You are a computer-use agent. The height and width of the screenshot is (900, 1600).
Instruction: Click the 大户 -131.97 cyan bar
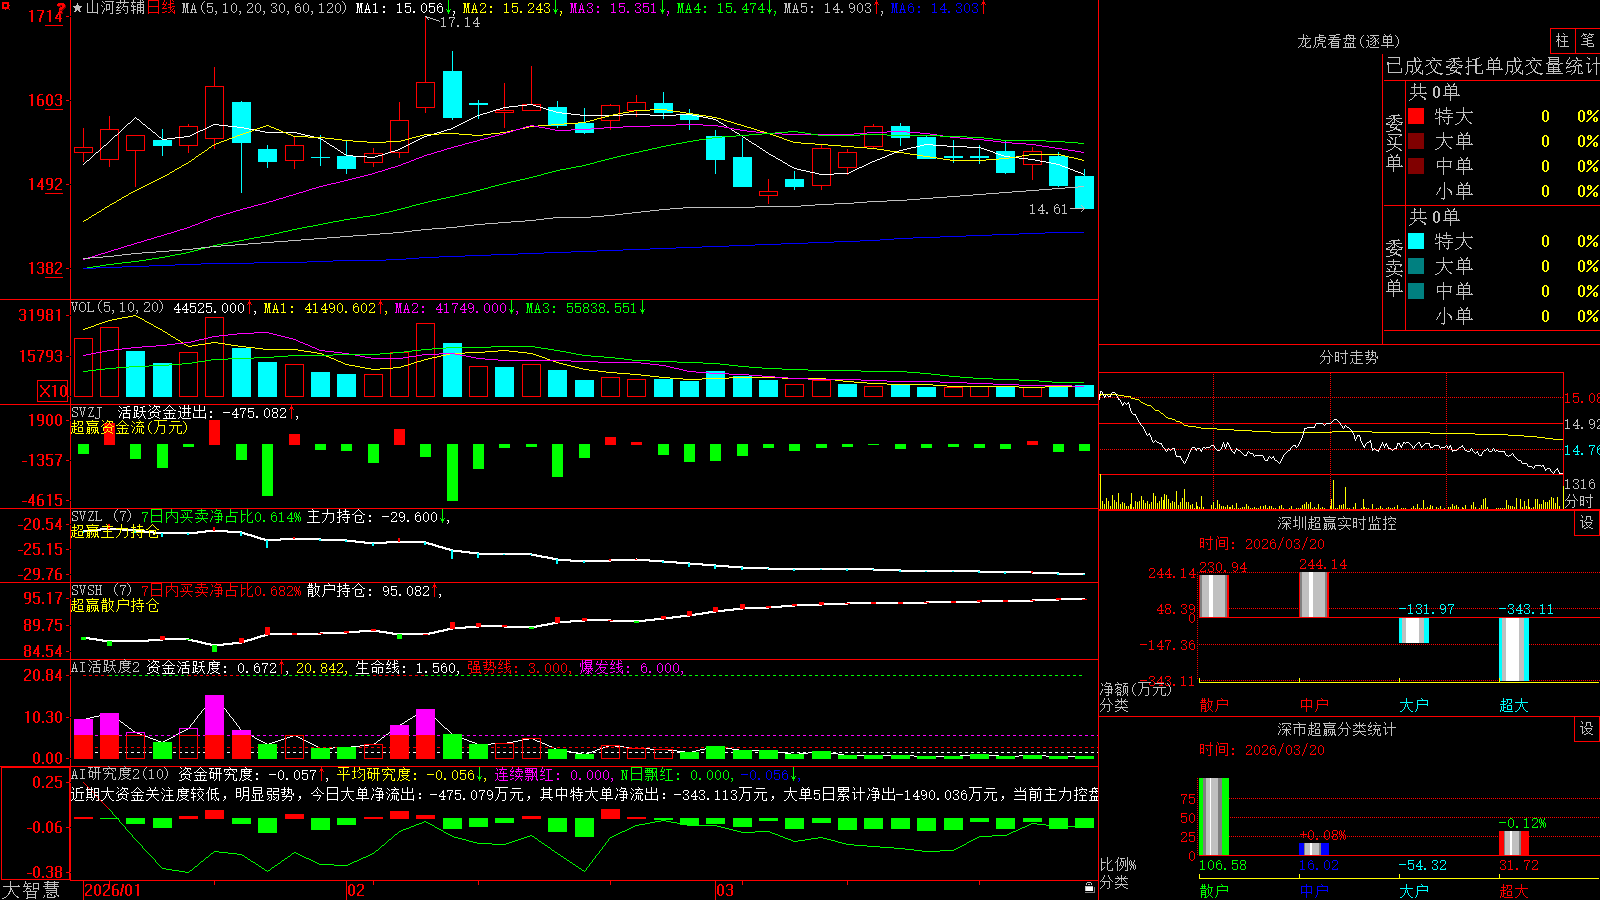(1413, 630)
